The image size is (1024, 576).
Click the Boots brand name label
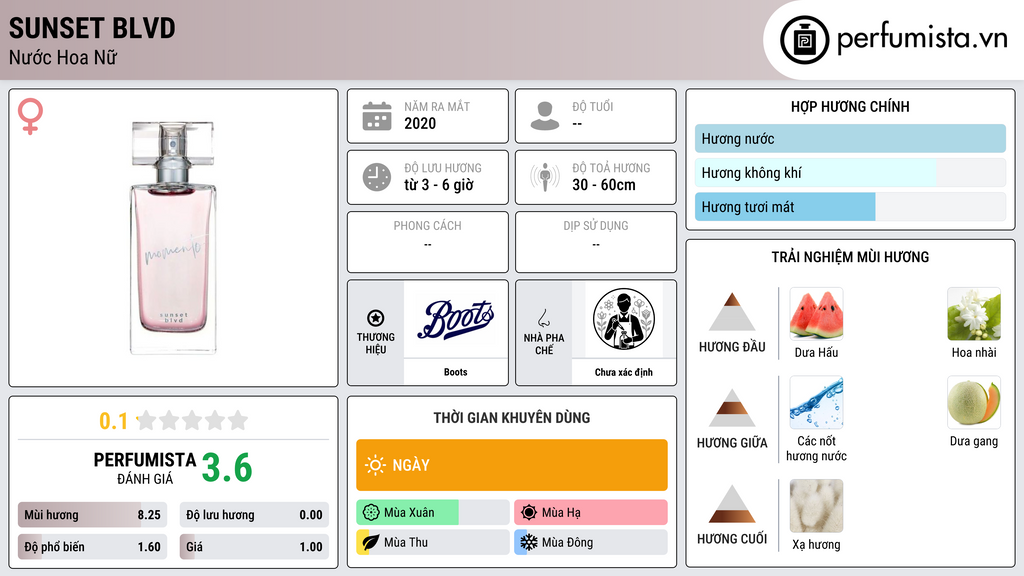pos(455,372)
